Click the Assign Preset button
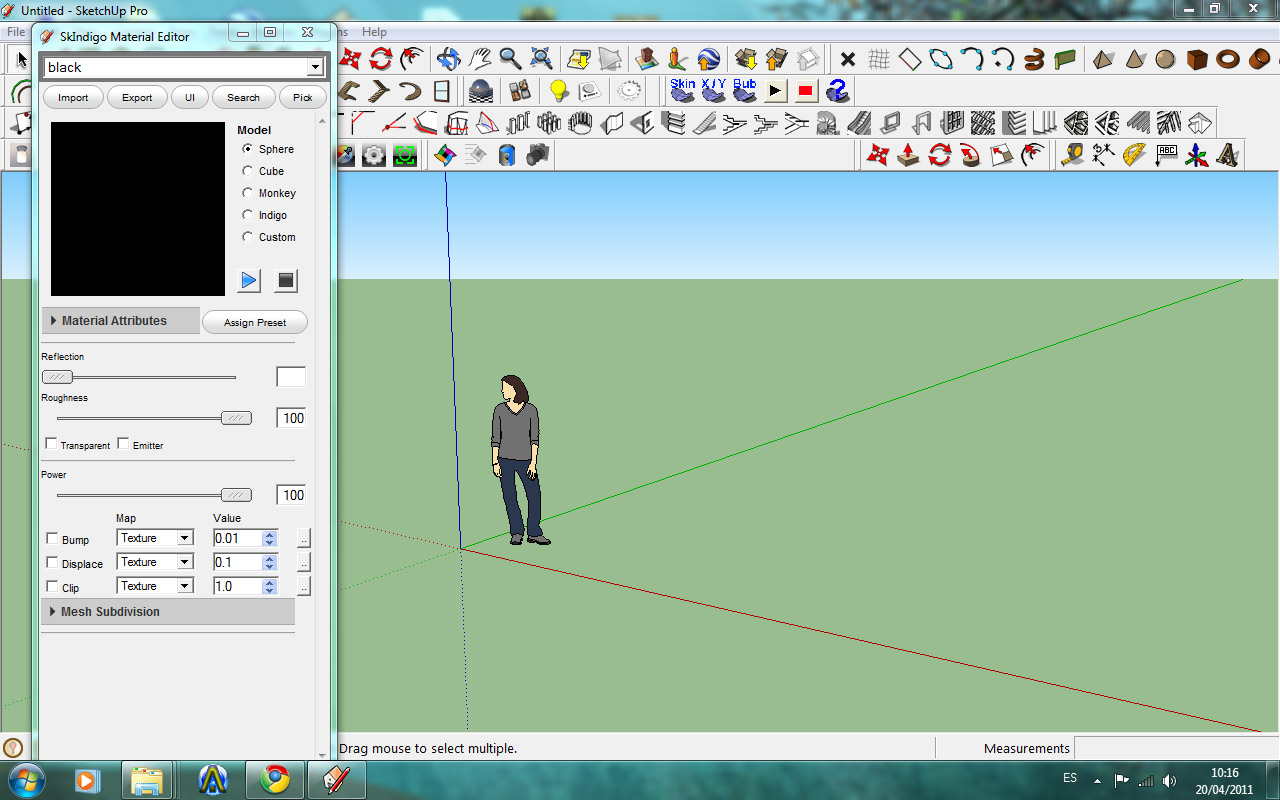 [x=255, y=323]
